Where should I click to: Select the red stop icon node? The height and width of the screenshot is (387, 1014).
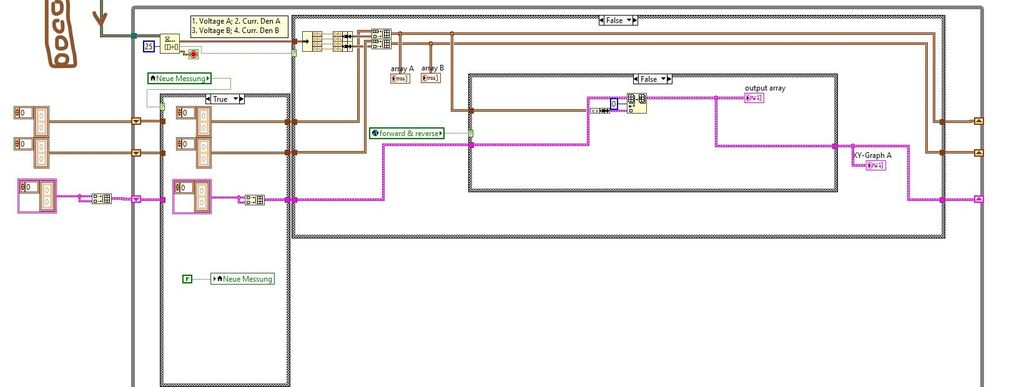click(193, 54)
